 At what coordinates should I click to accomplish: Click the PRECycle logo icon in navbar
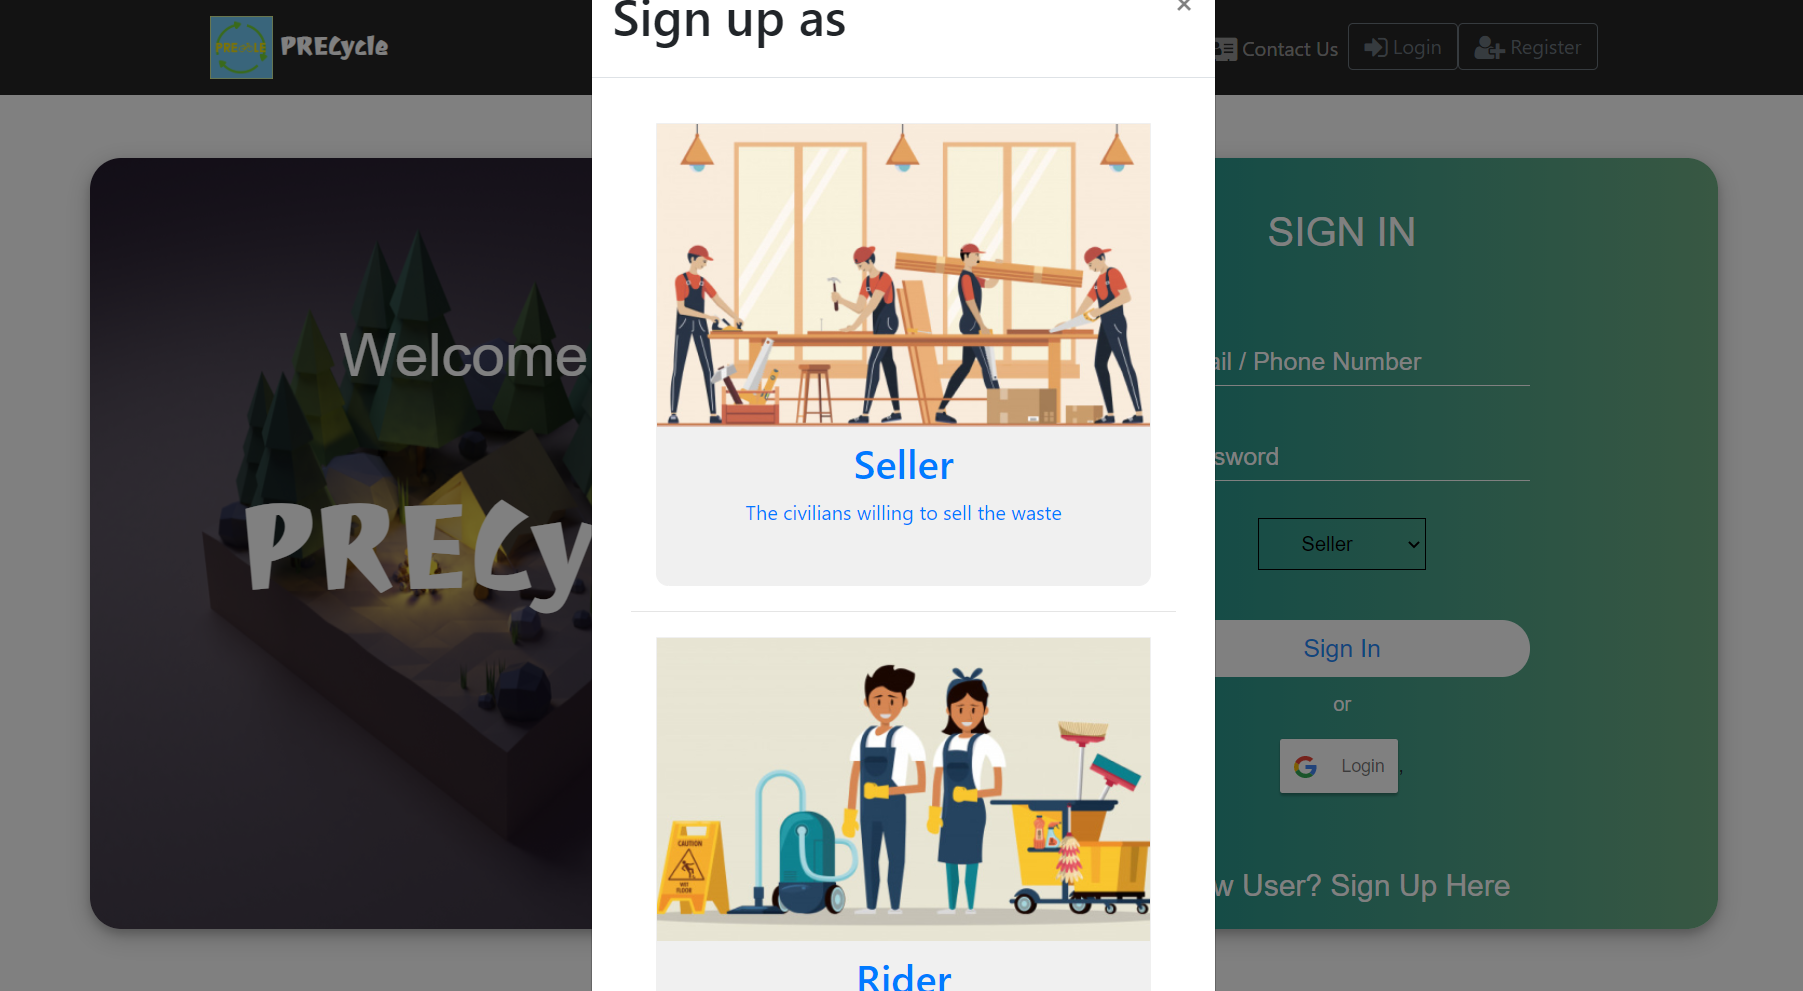[x=241, y=47]
